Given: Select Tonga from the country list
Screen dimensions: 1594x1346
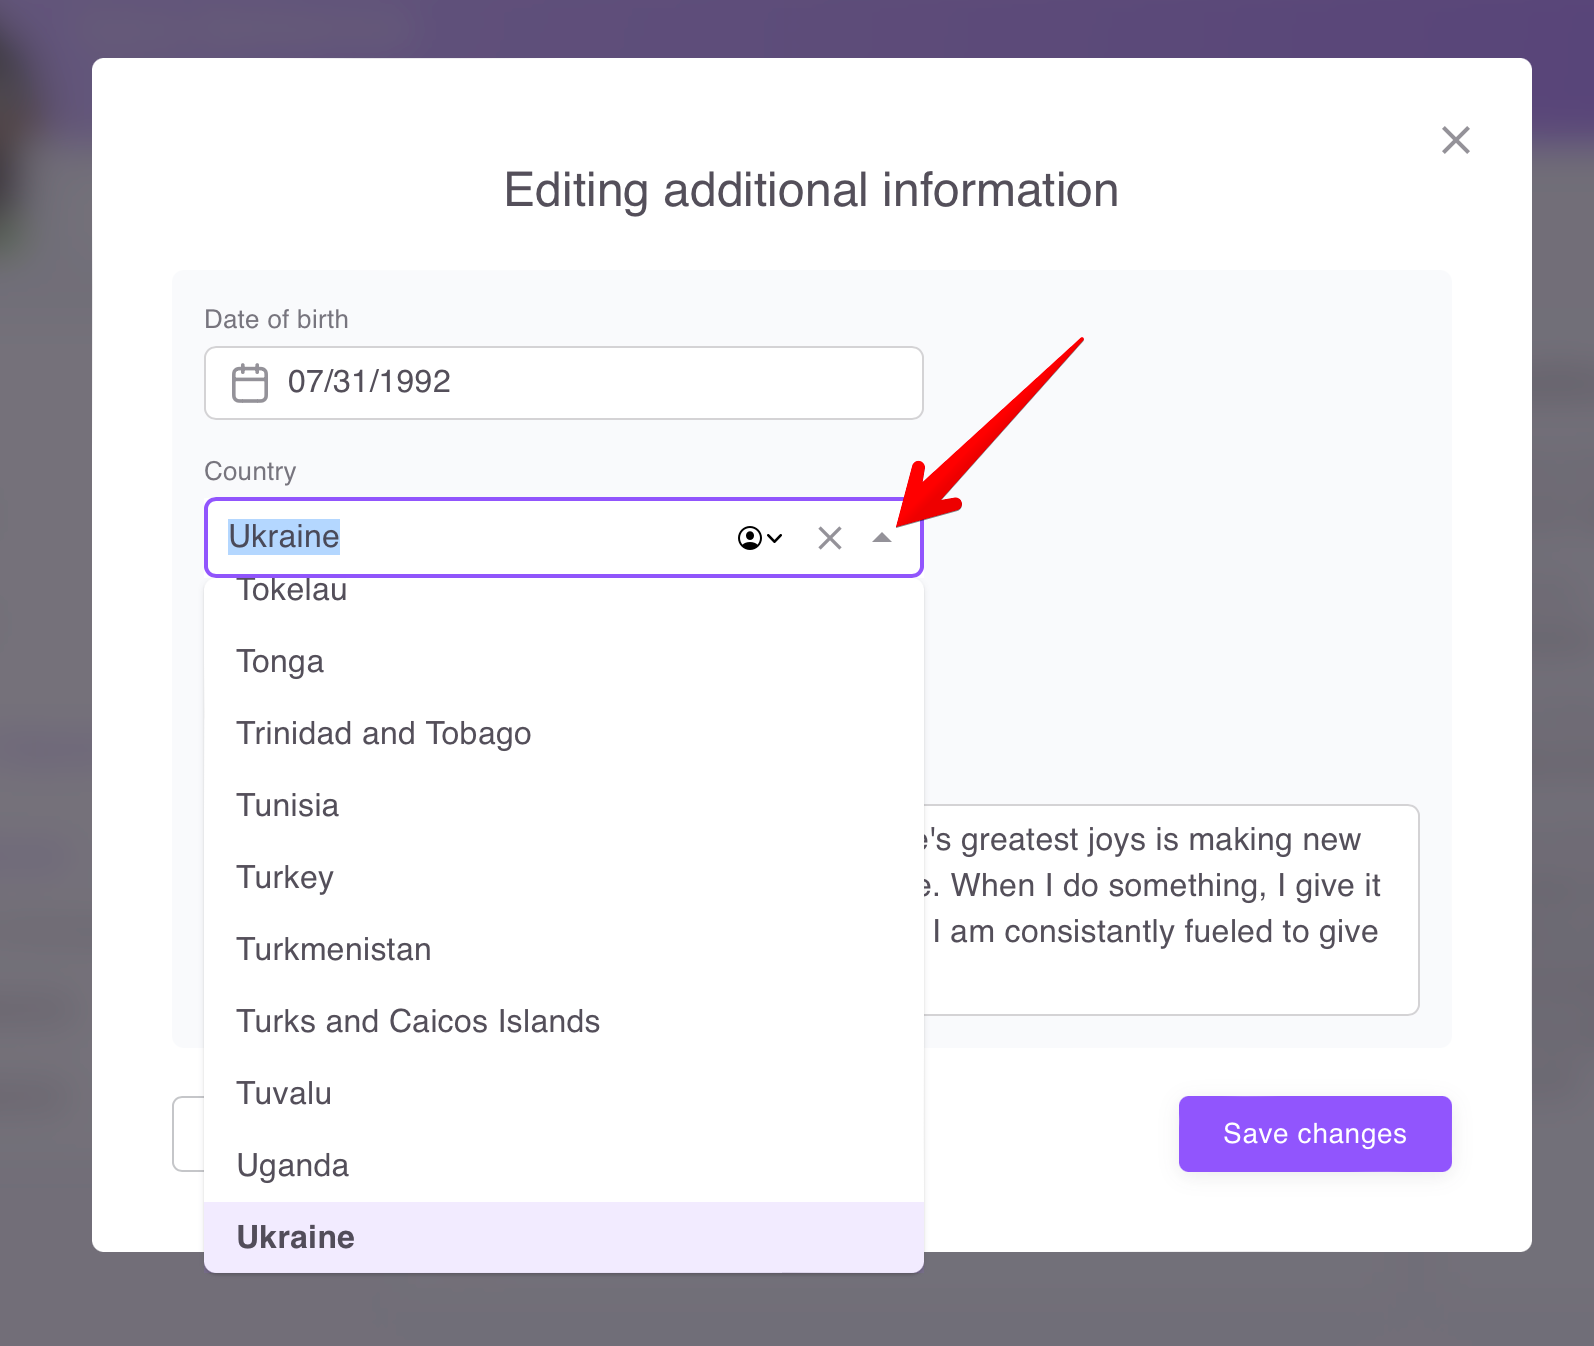Looking at the screenshot, I should click(x=280, y=662).
